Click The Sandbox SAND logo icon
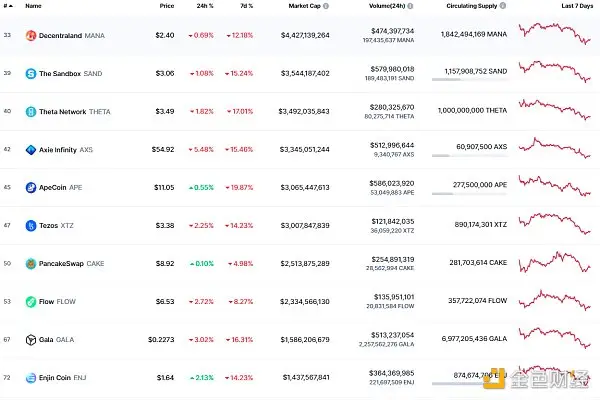This screenshot has width=600, height=400. 31,74
